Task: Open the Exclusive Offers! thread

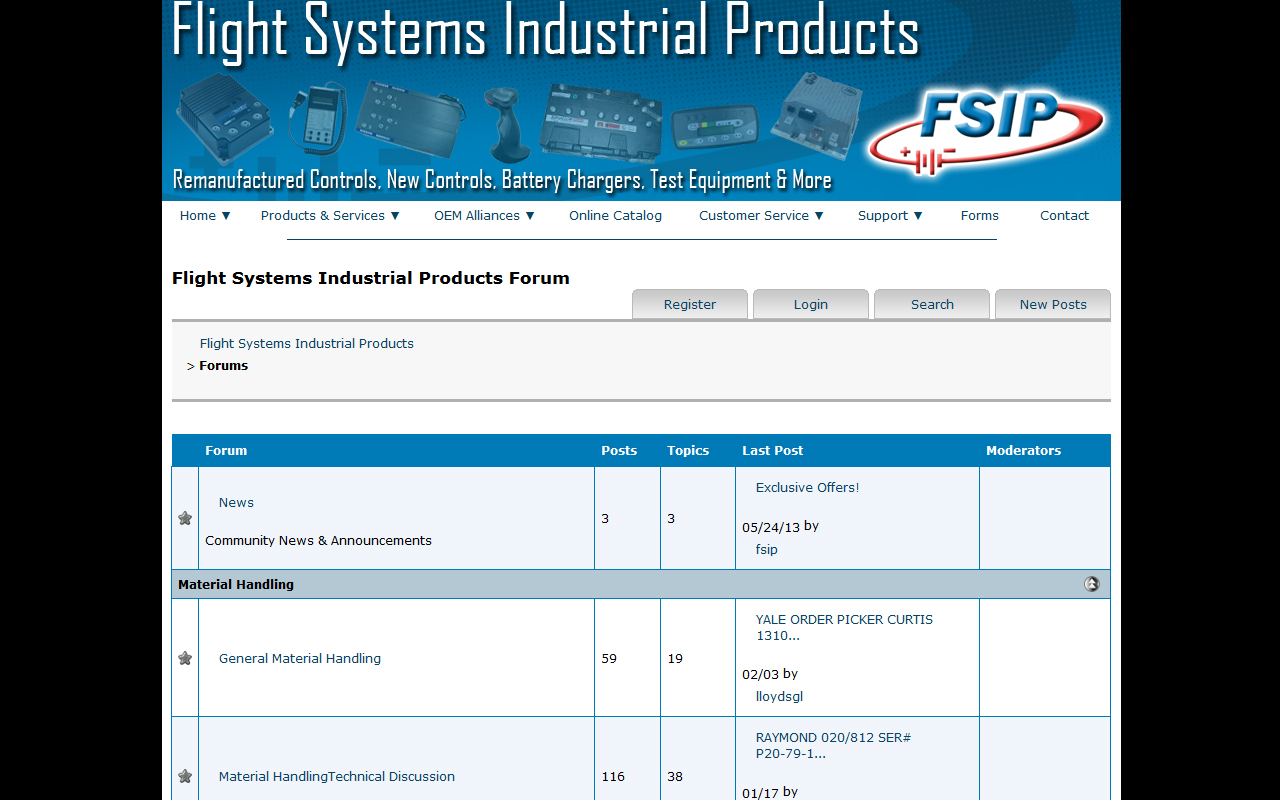Action: point(807,487)
